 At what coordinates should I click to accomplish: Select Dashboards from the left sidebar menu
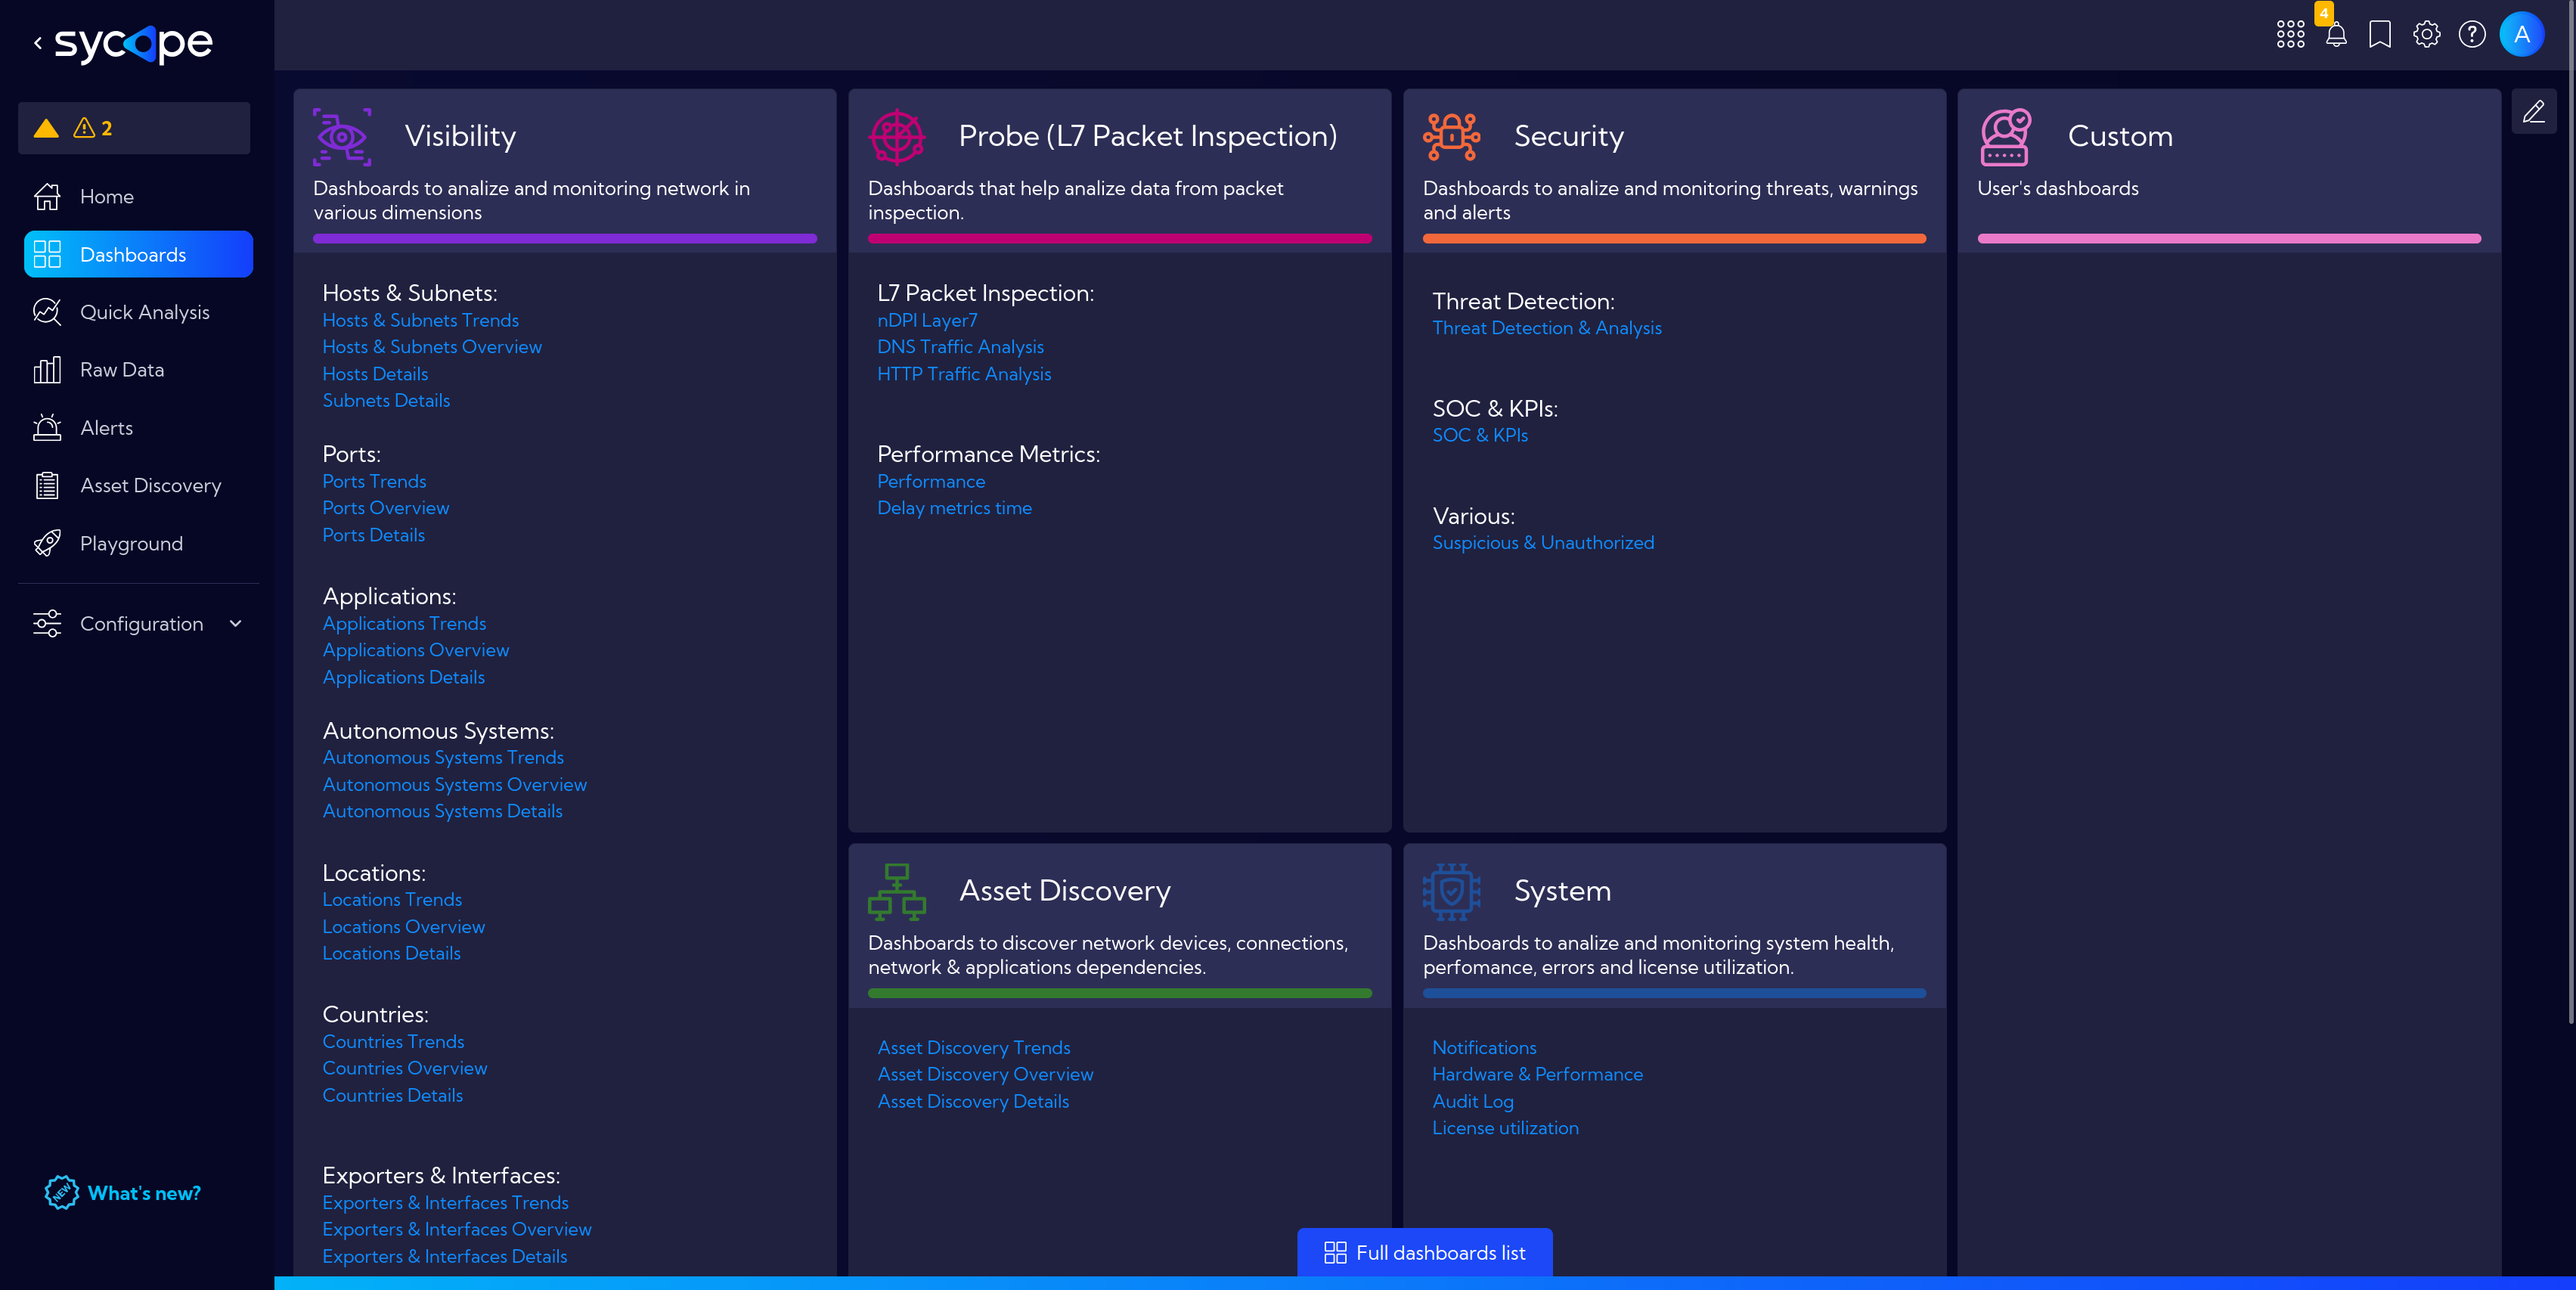[137, 253]
